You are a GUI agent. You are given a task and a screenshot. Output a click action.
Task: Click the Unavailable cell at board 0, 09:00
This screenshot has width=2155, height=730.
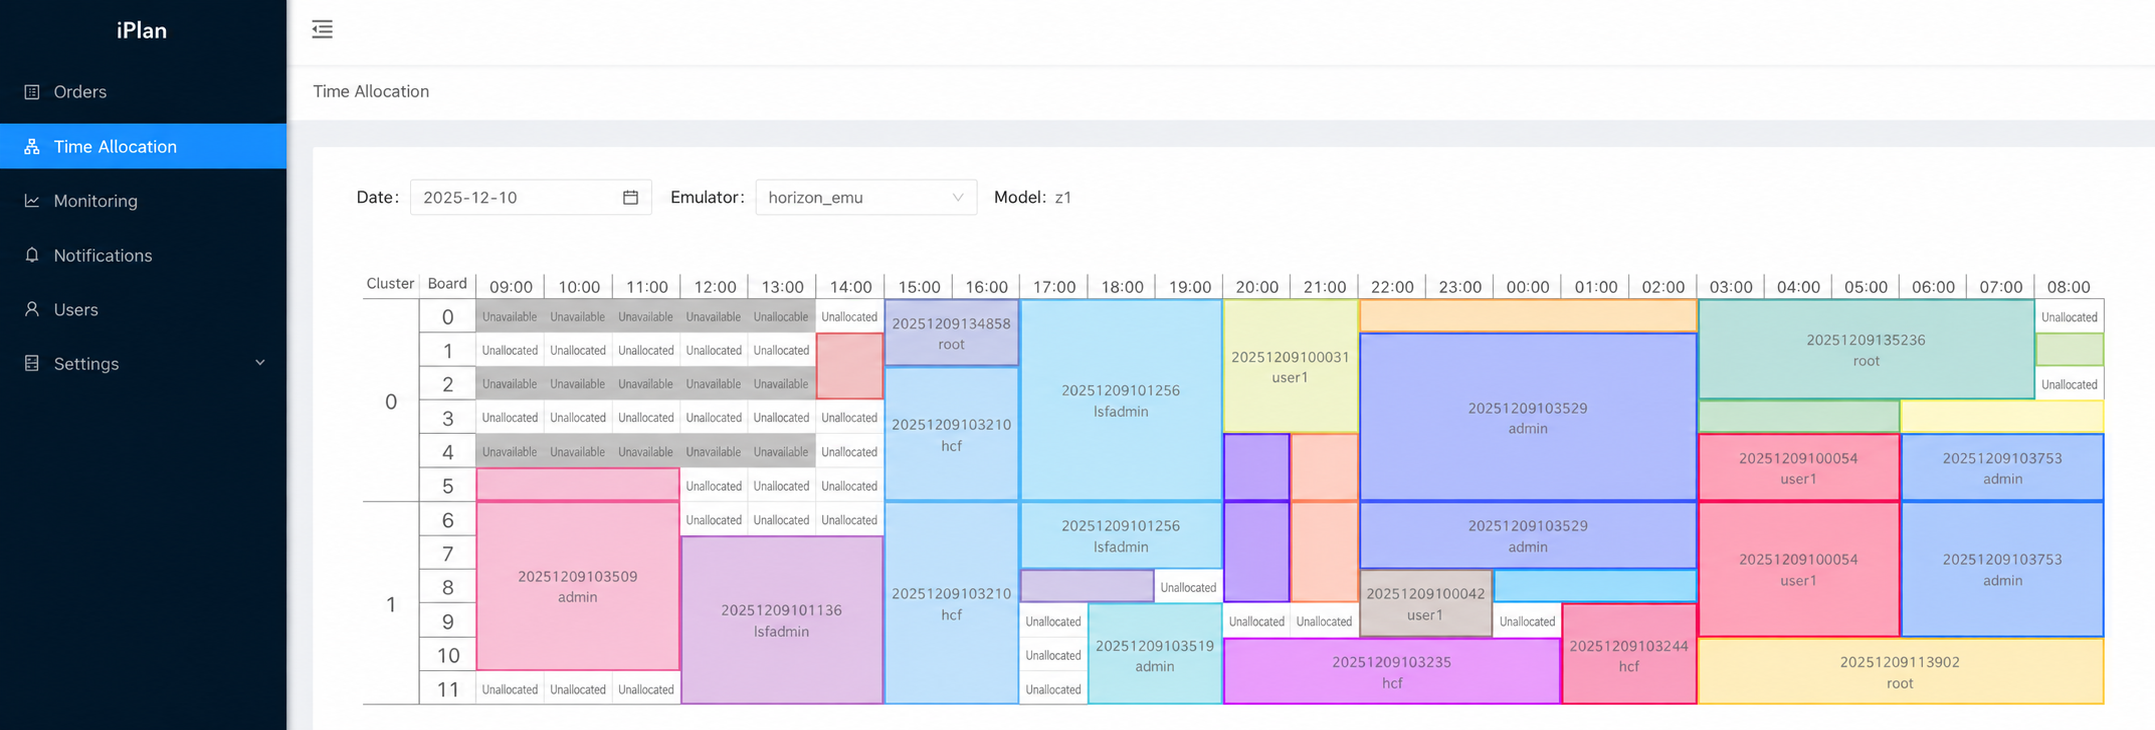pos(510,317)
